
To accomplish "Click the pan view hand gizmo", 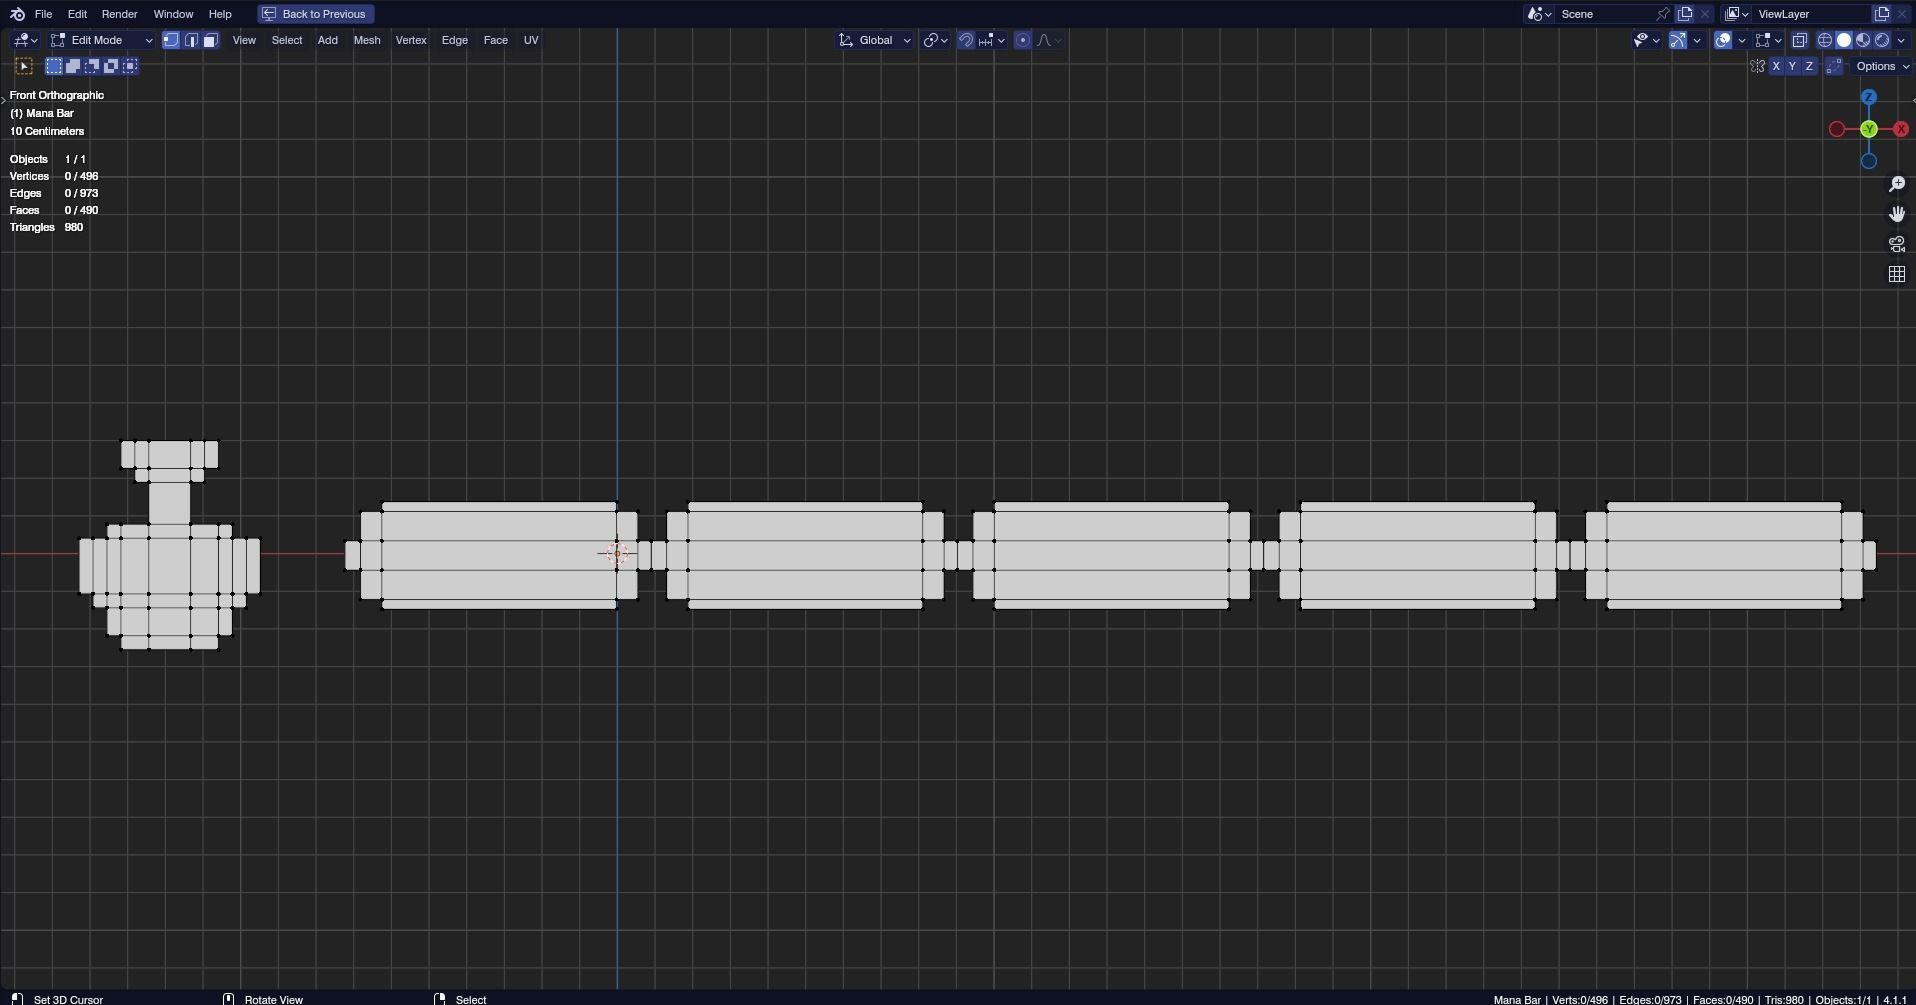I will (x=1896, y=214).
